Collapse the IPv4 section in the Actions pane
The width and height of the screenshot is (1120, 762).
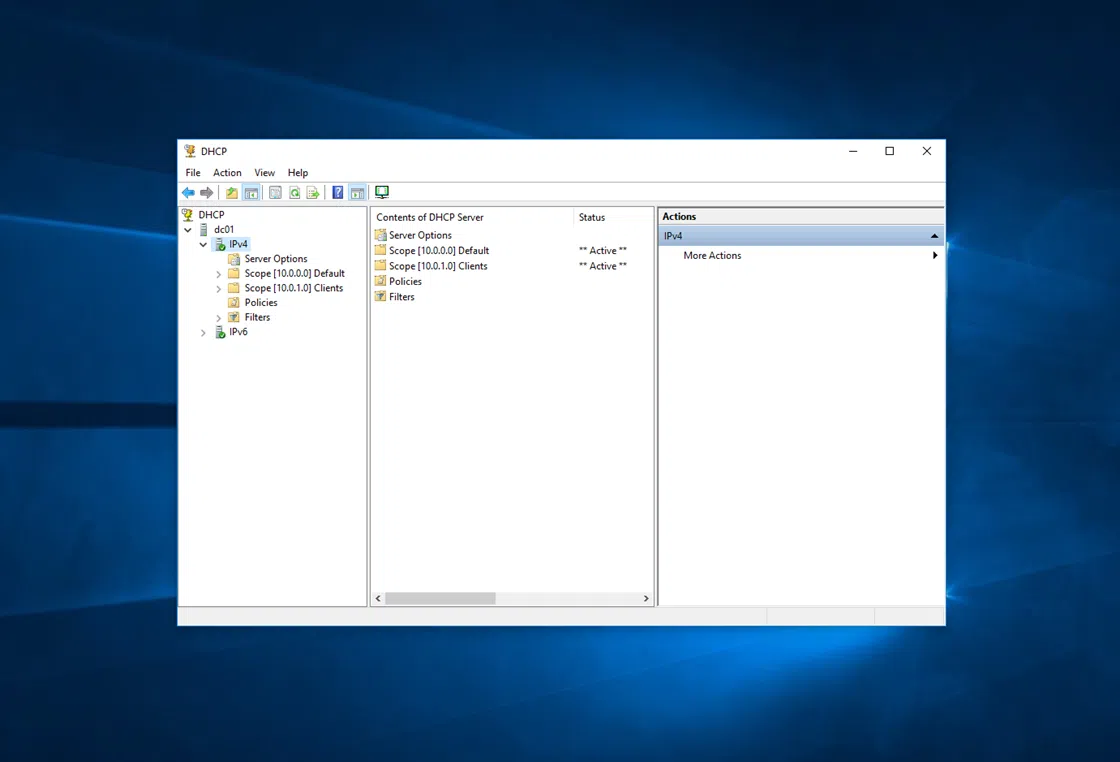point(934,235)
